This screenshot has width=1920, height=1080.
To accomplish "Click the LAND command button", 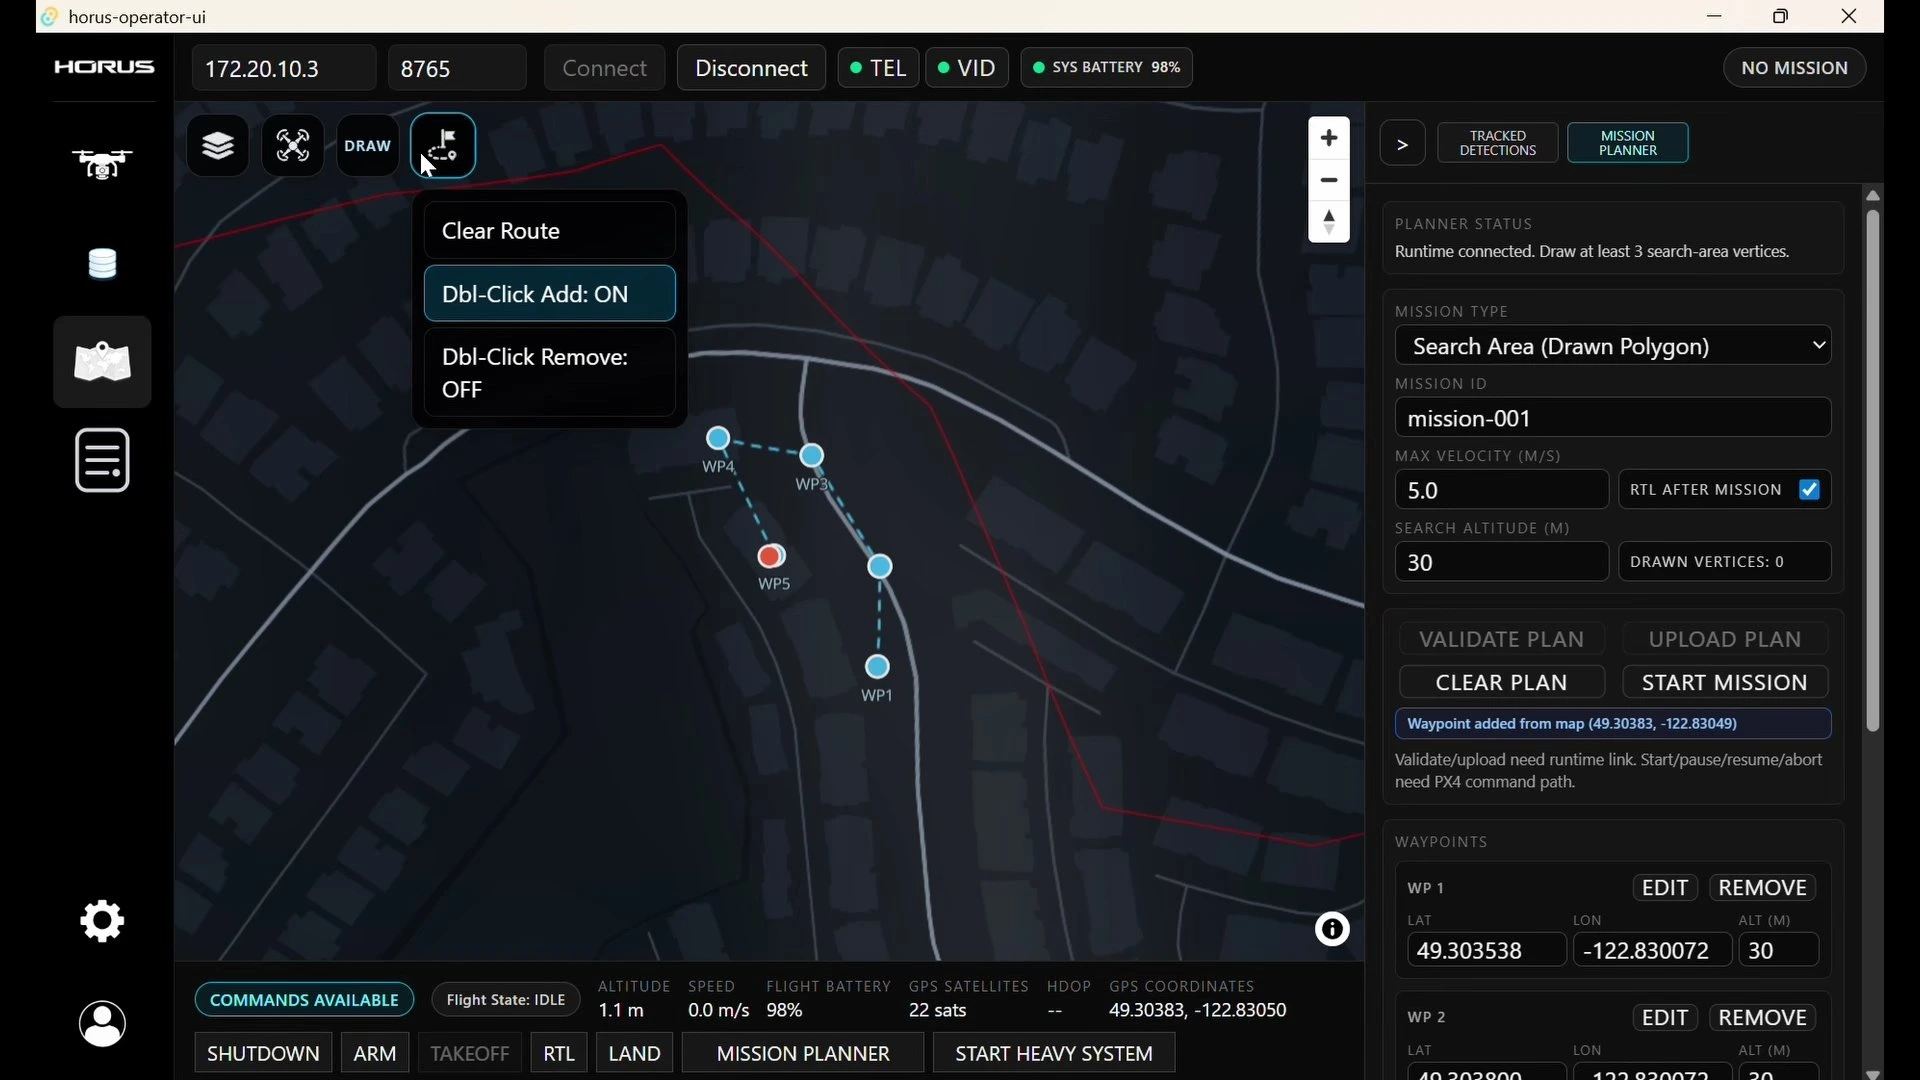I will click(635, 1053).
